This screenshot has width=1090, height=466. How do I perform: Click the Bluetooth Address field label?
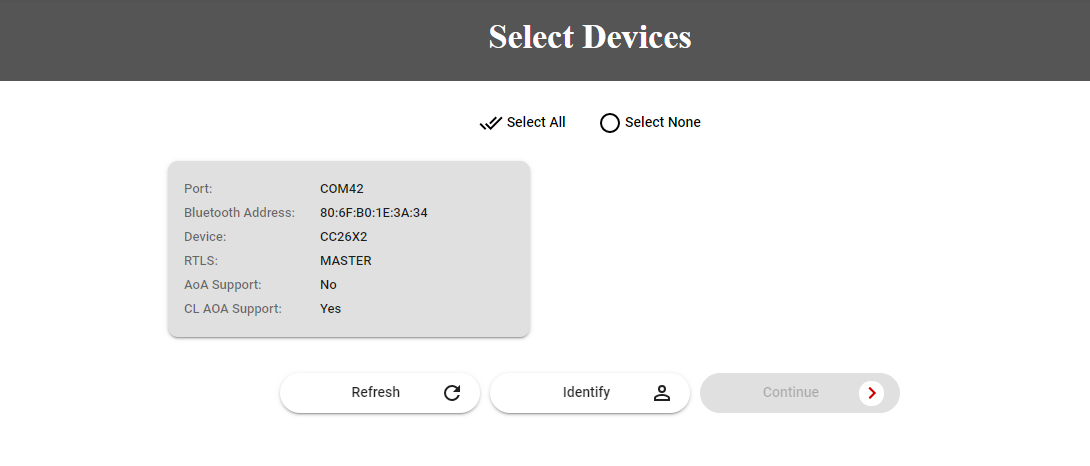[239, 212]
